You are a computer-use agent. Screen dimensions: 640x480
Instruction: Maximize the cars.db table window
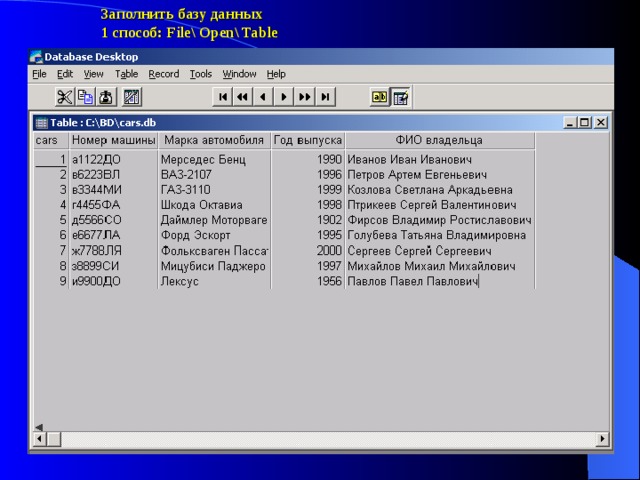tap(584, 122)
